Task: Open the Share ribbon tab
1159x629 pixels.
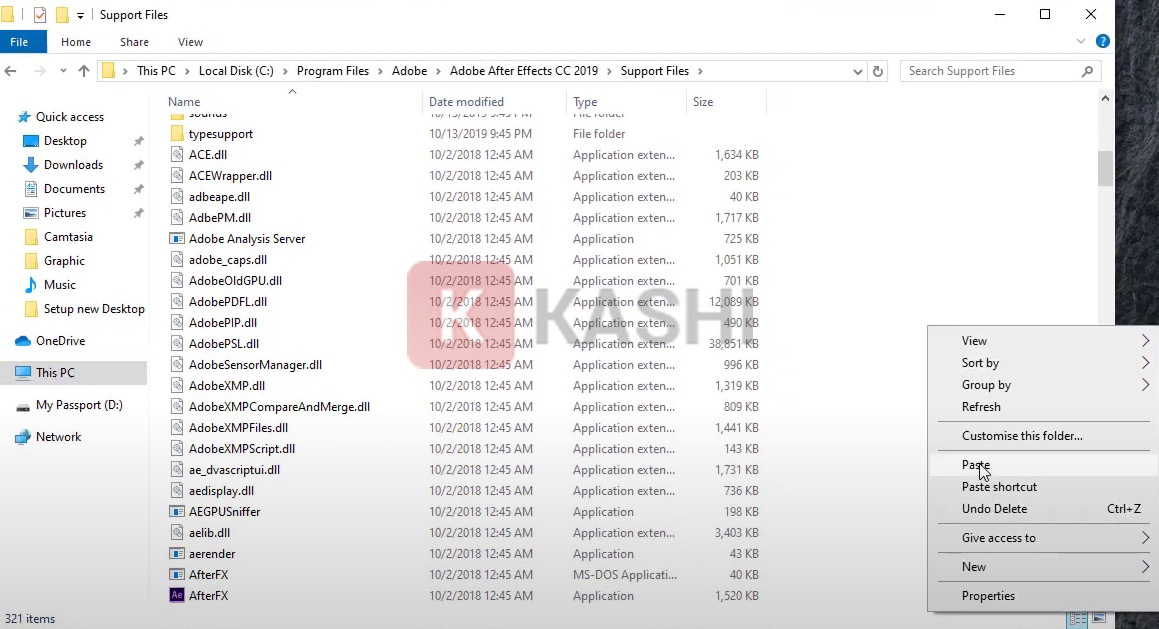Action: pyautogui.click(x=134, y=42)
